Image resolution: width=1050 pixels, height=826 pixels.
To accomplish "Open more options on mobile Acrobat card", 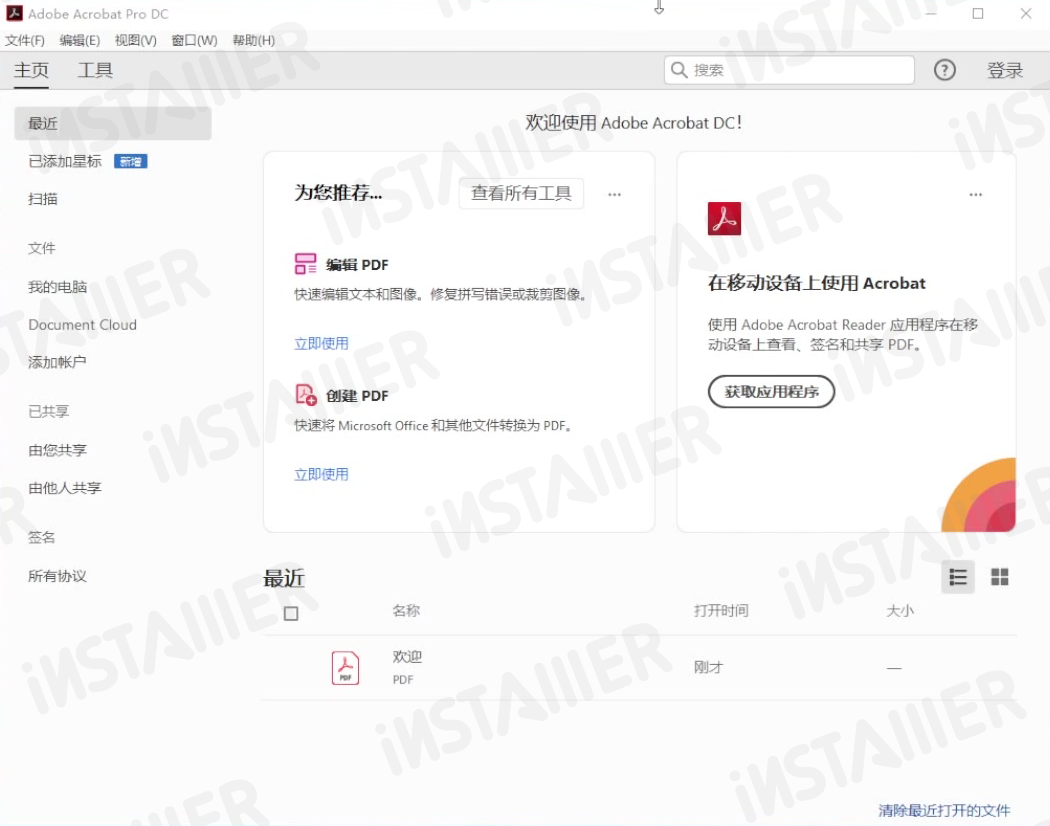I will coord(975,194).
